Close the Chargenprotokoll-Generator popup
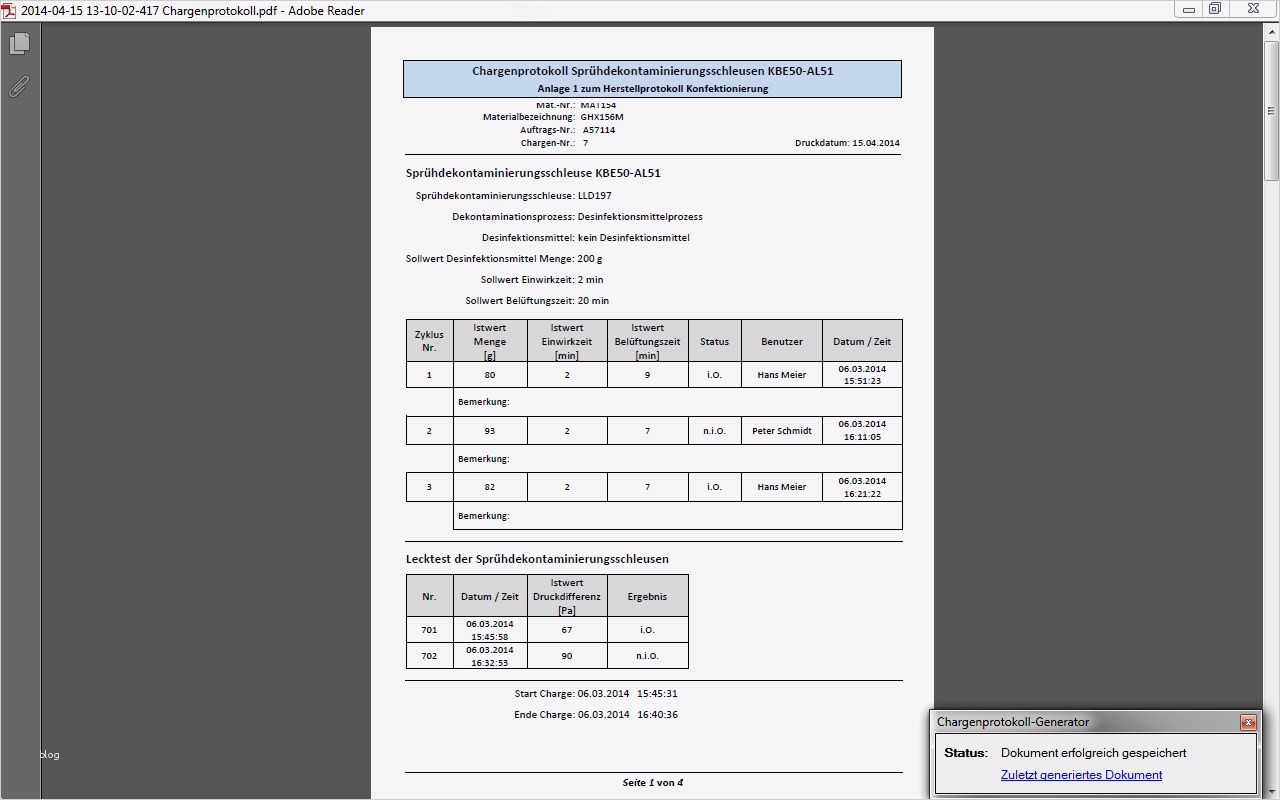Image resolution: width=1280 pixels, height=800 pixels. pos(1247,722)
